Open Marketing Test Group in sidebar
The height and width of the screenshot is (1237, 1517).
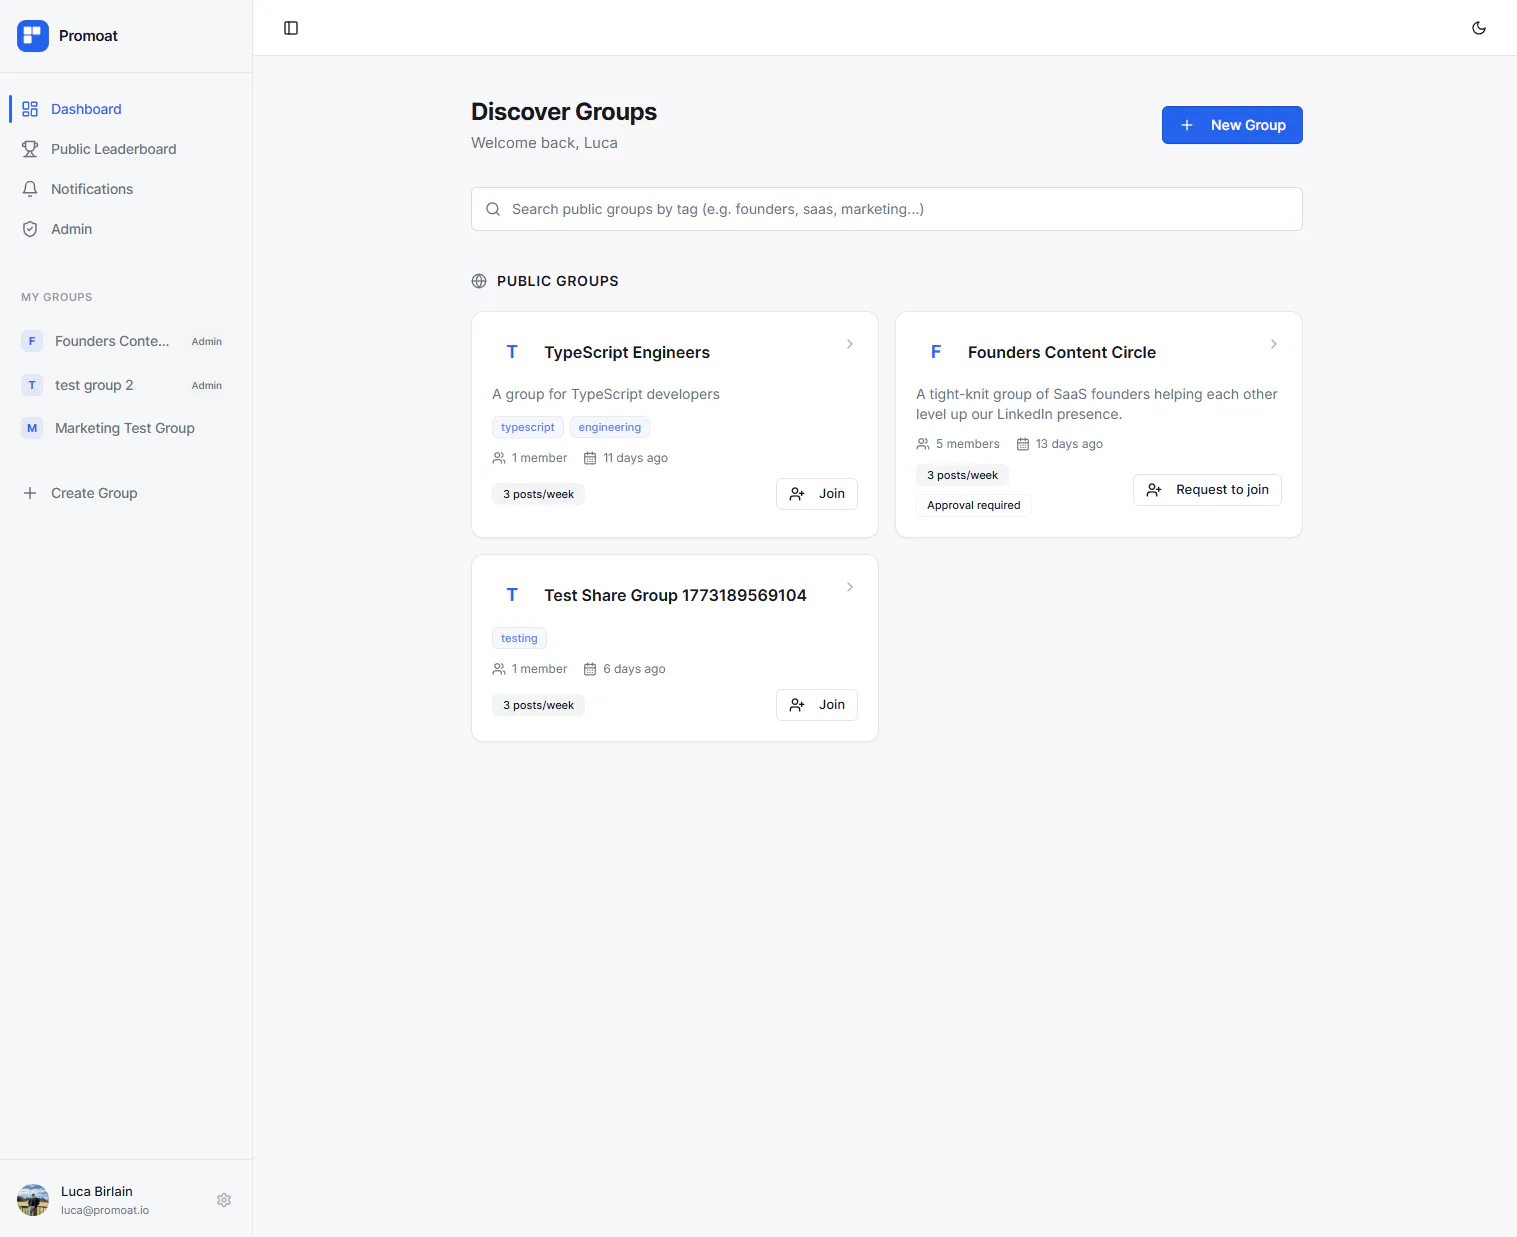(126, 428)
